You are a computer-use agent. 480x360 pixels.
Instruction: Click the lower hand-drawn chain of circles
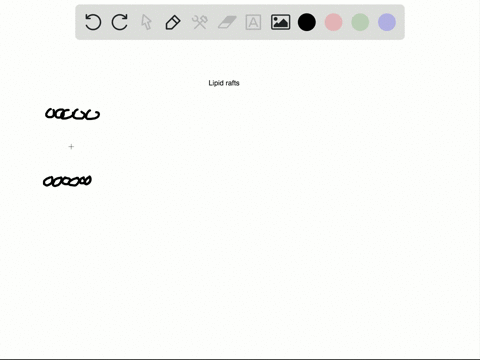click(67, 181)
